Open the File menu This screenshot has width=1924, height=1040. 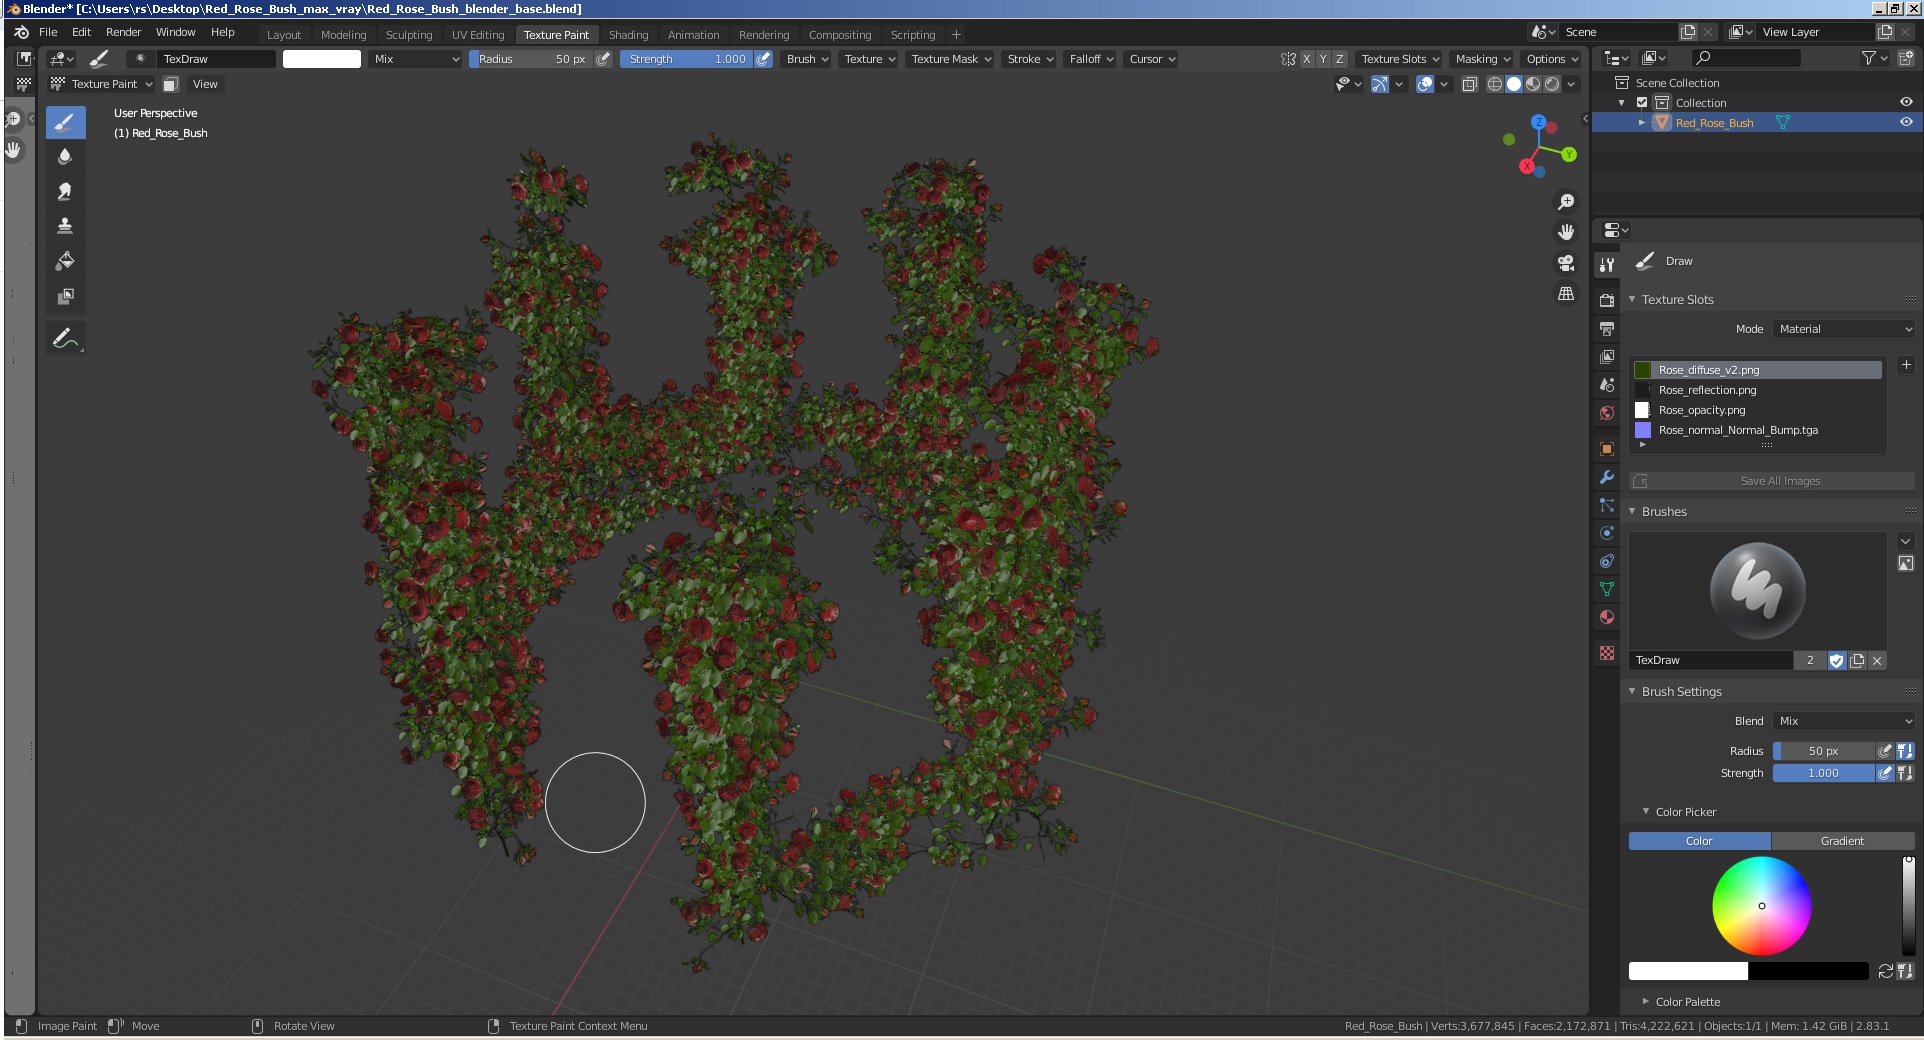[48, 32]
